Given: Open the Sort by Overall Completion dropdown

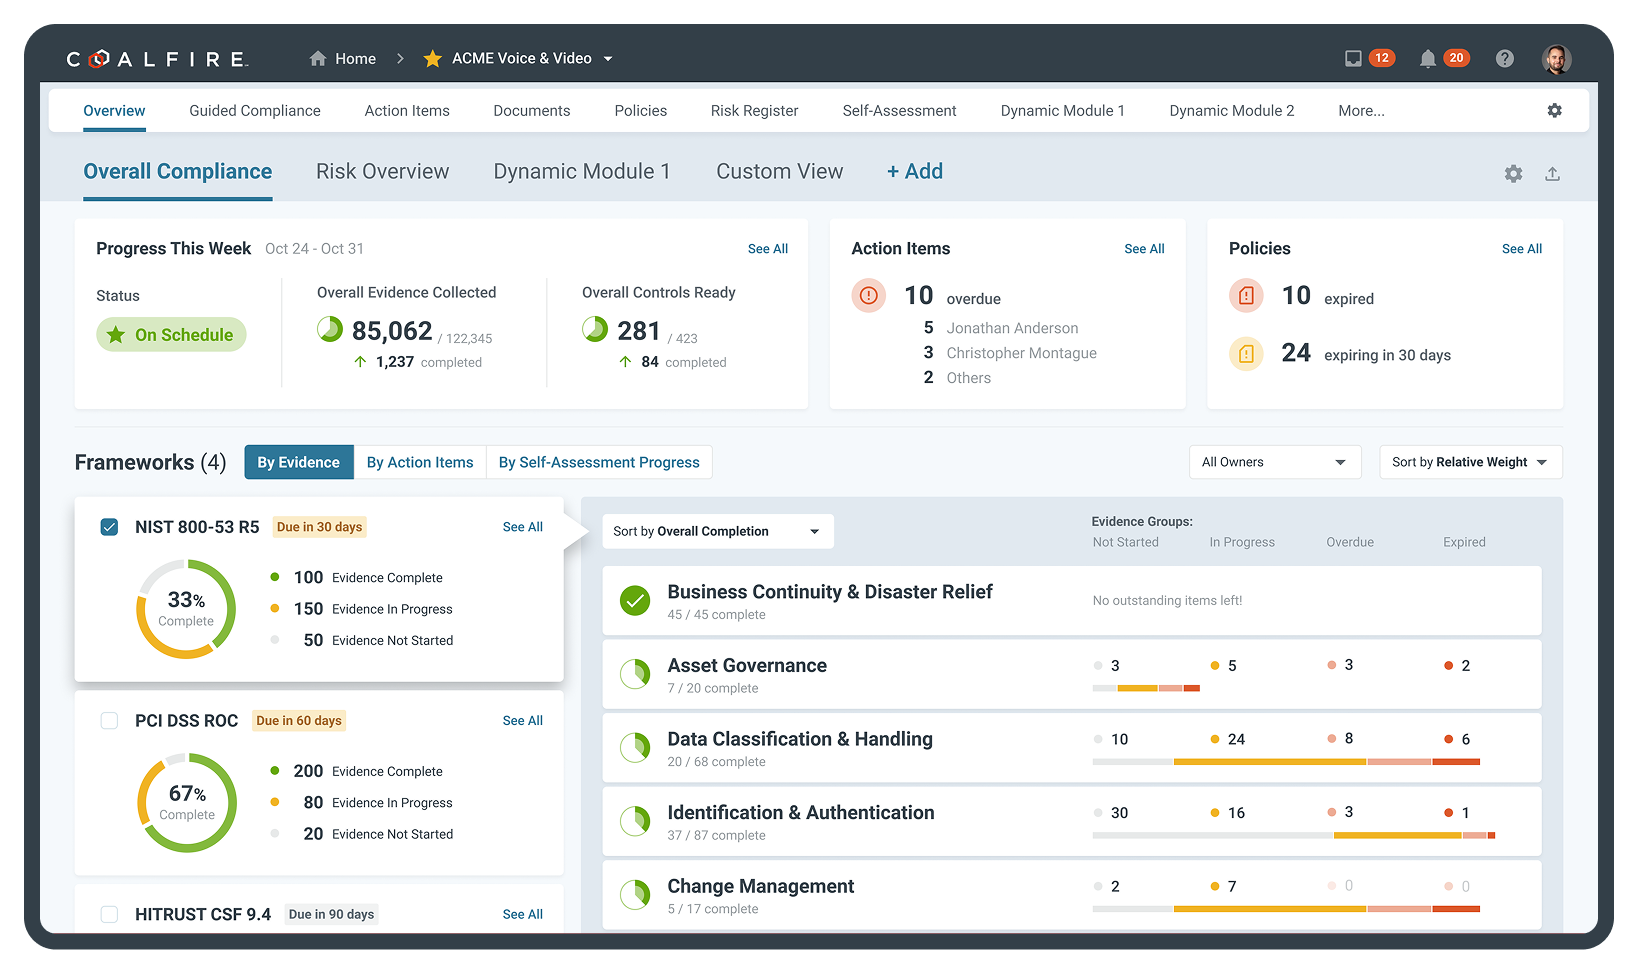Looking at the screenshot, I should pyautogui.click(x=718, y=531).
